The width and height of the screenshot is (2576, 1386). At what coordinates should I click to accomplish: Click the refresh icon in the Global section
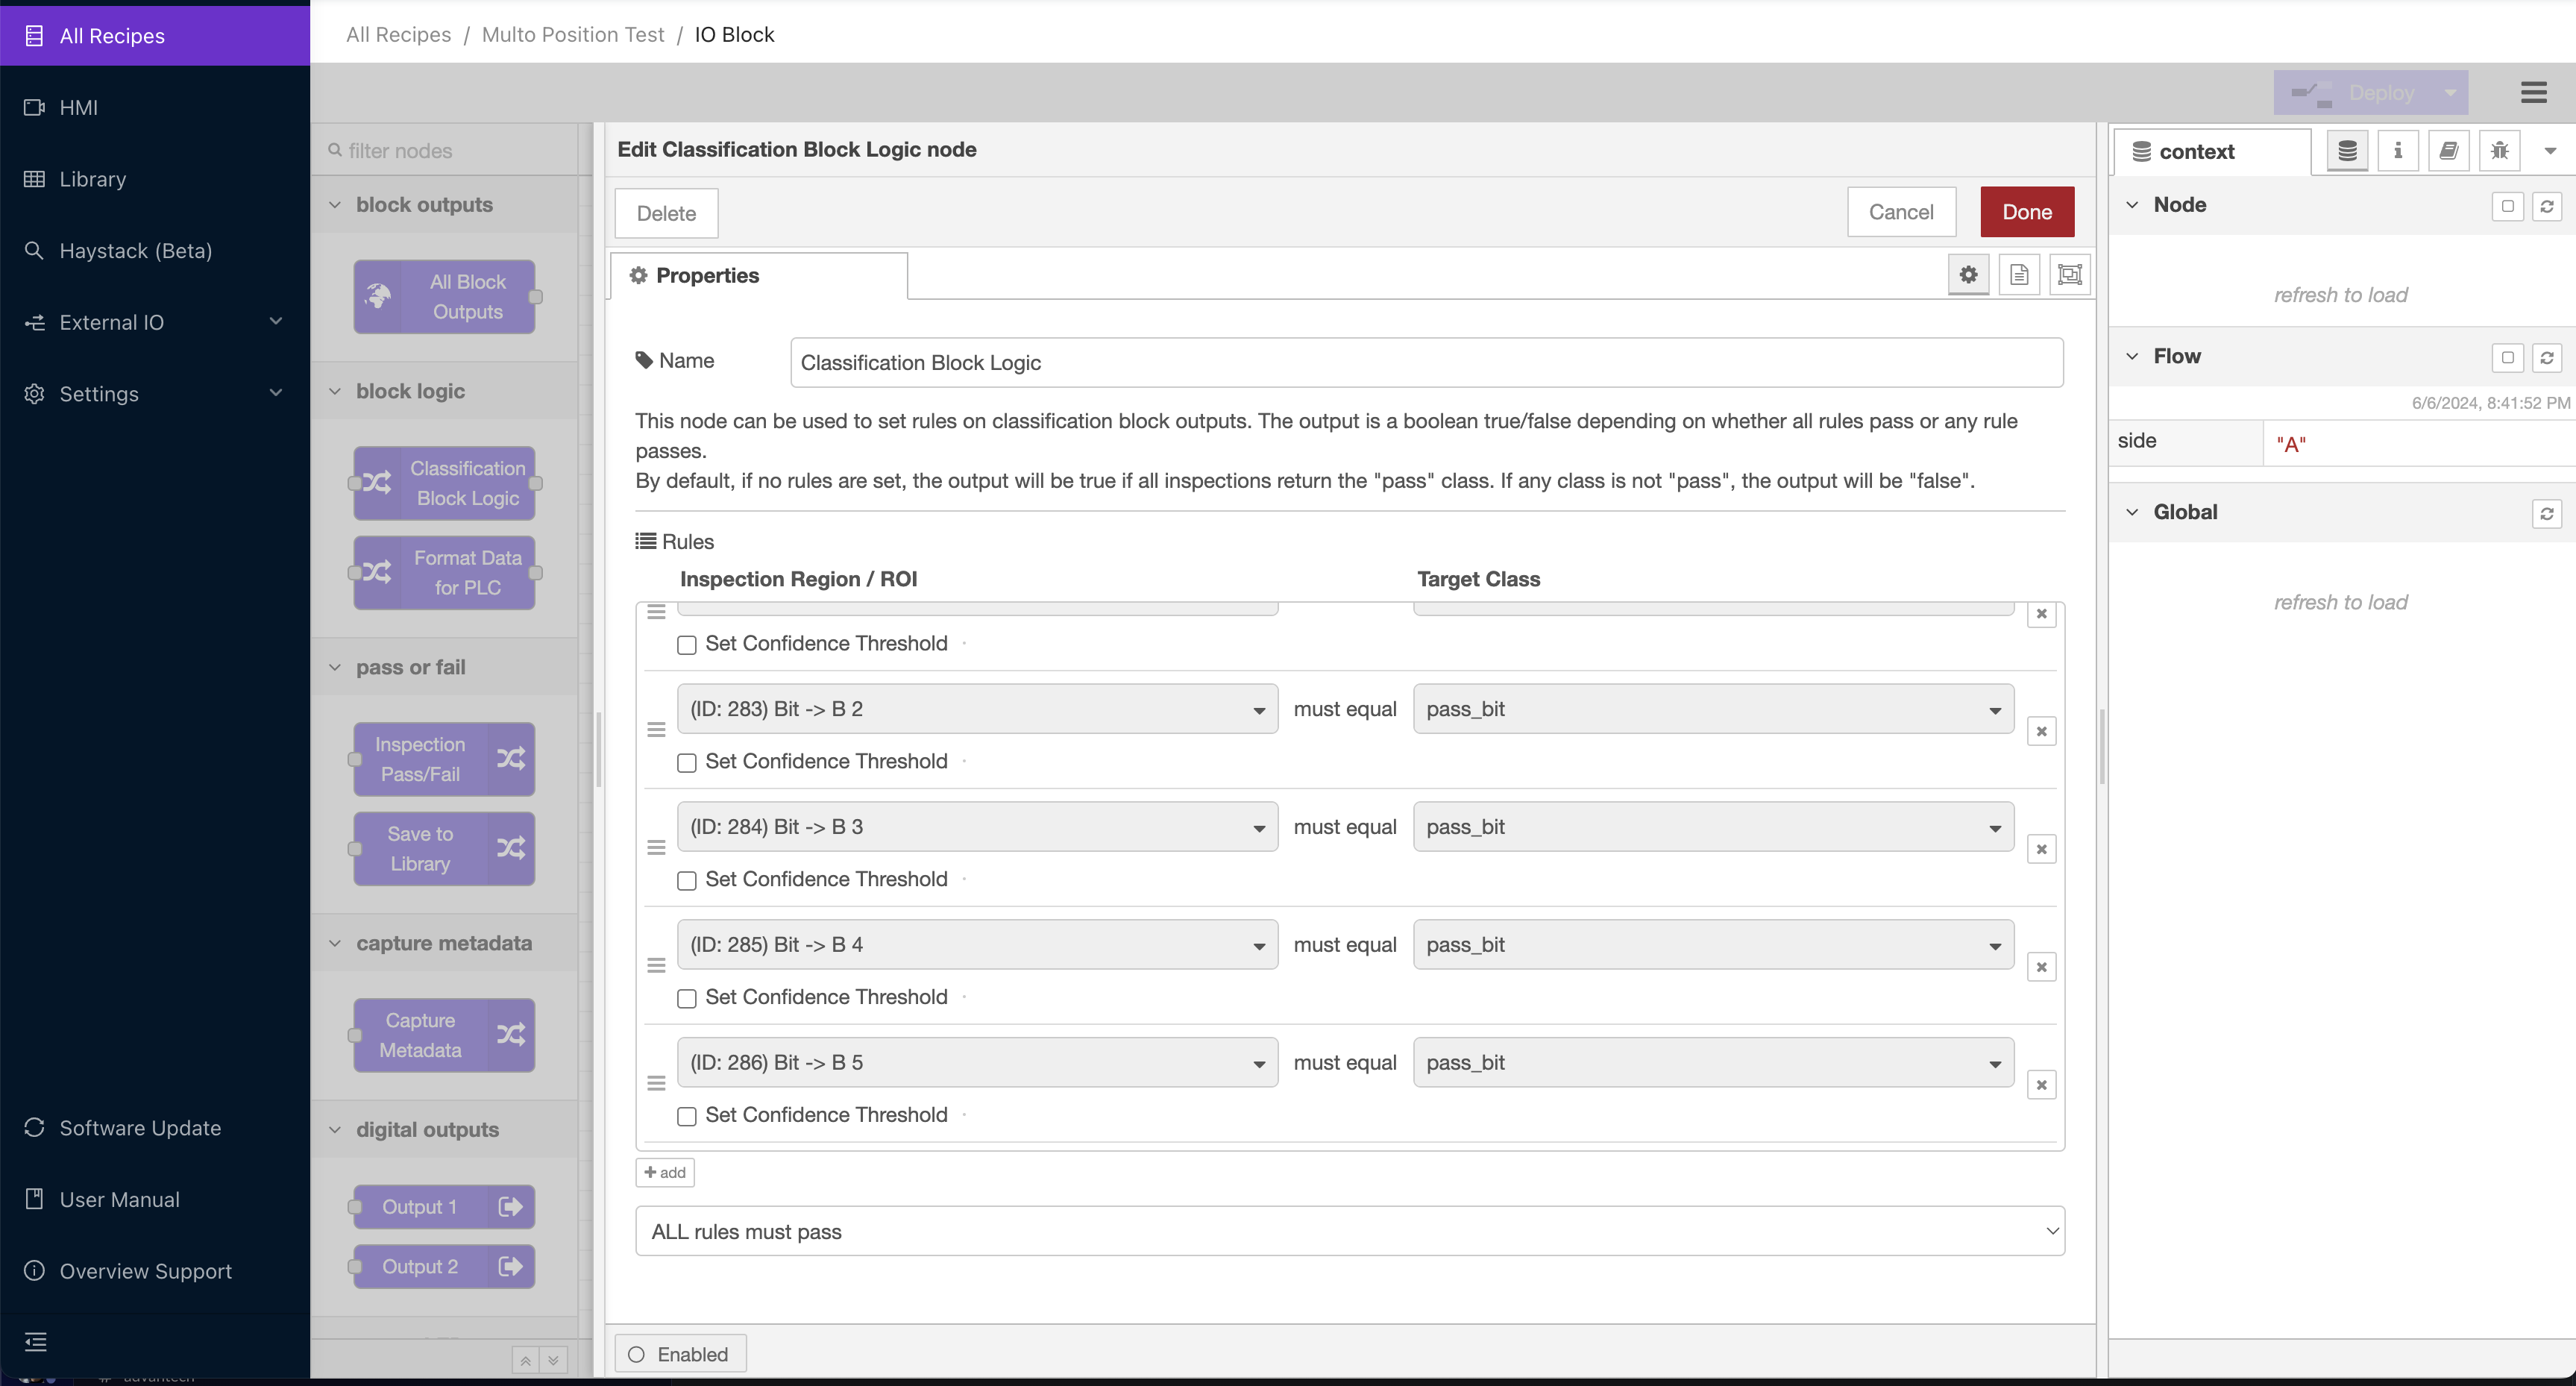pyautogui.click(x=2548, y=514)
